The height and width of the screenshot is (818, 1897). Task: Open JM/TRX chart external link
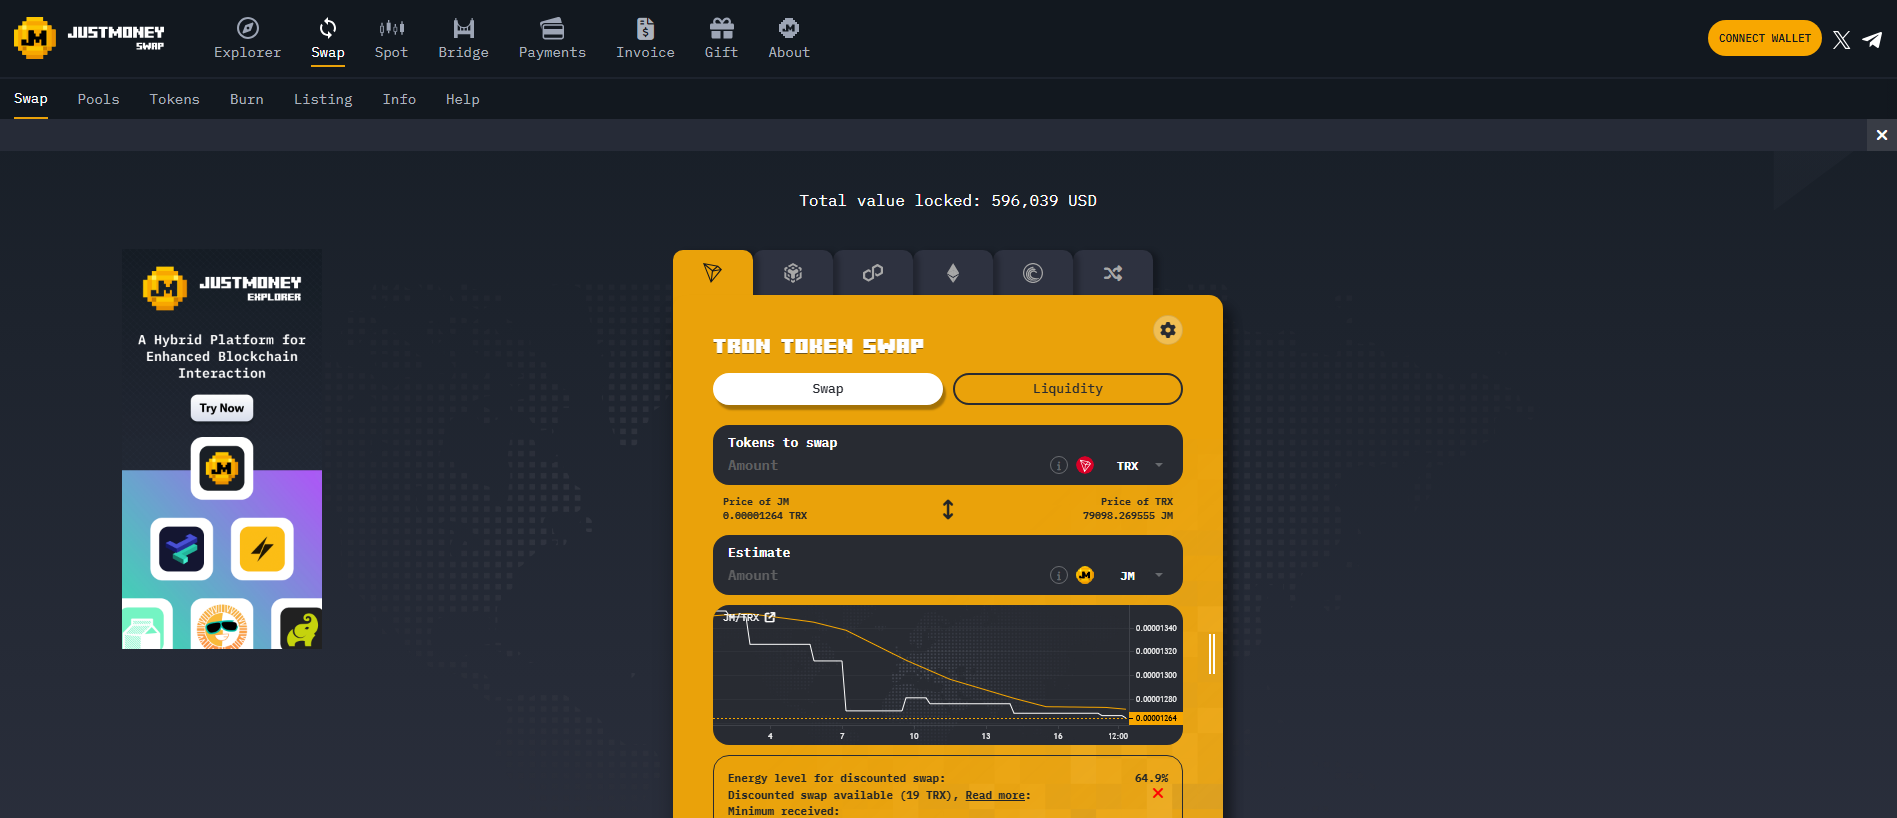coord(770,617)
